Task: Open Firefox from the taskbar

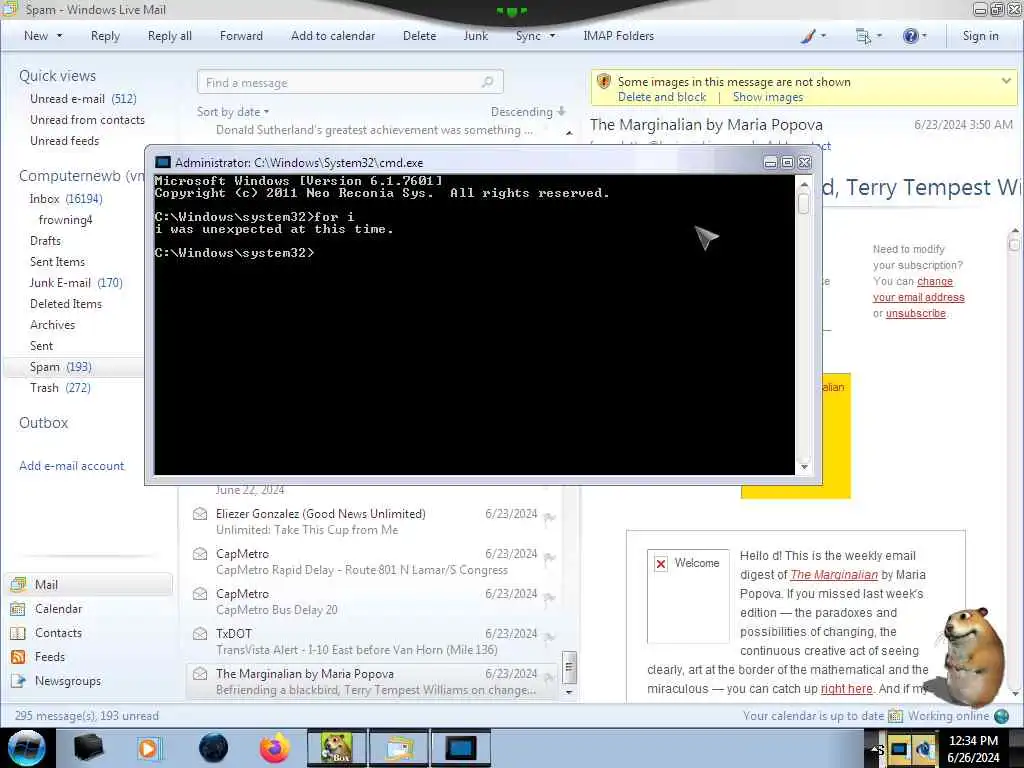Action: 275,748
